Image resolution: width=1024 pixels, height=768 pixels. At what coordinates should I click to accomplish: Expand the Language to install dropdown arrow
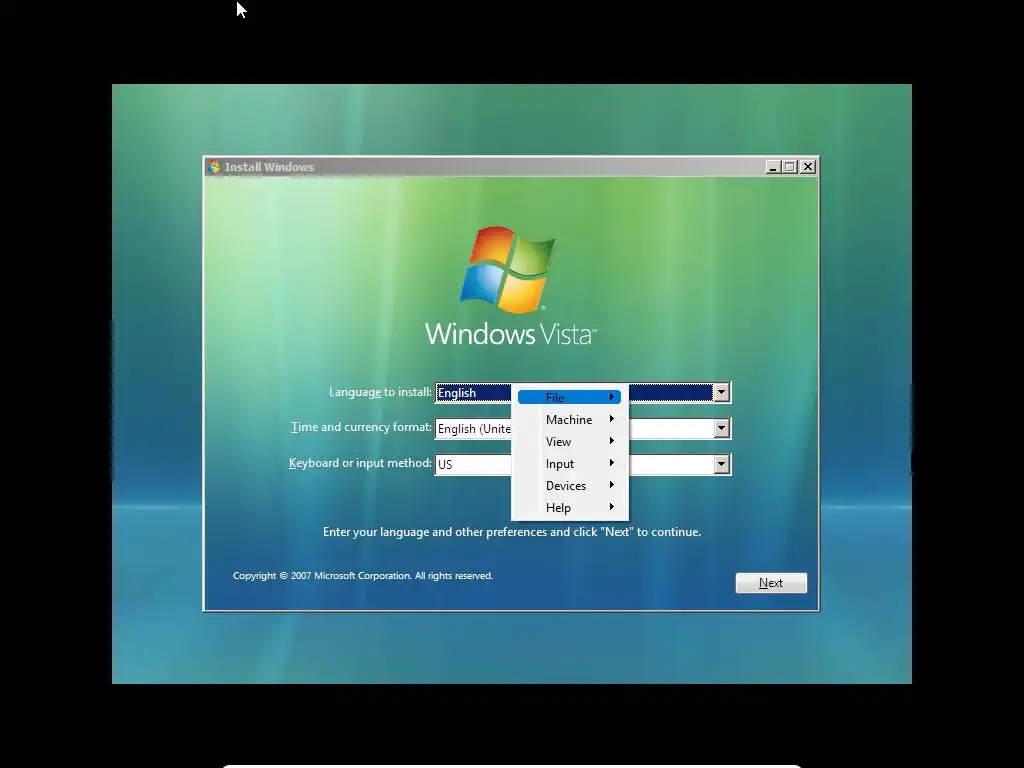pos(721,392)
